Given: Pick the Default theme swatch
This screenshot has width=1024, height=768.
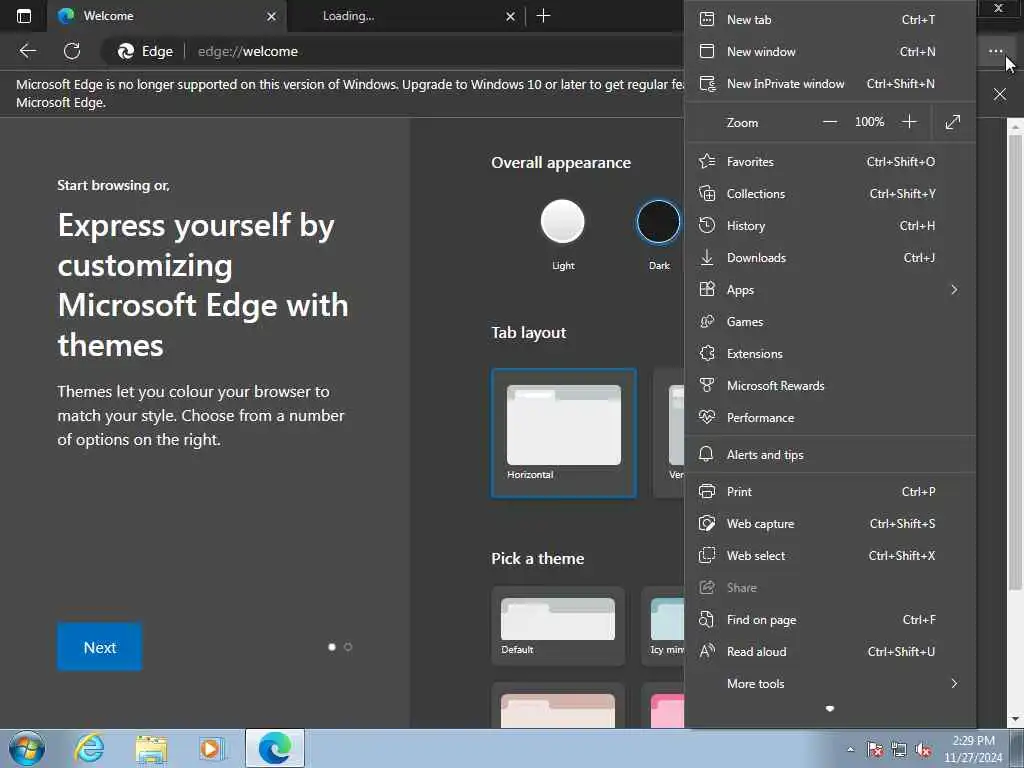Looking at the screenshot, I should point(558,626).
